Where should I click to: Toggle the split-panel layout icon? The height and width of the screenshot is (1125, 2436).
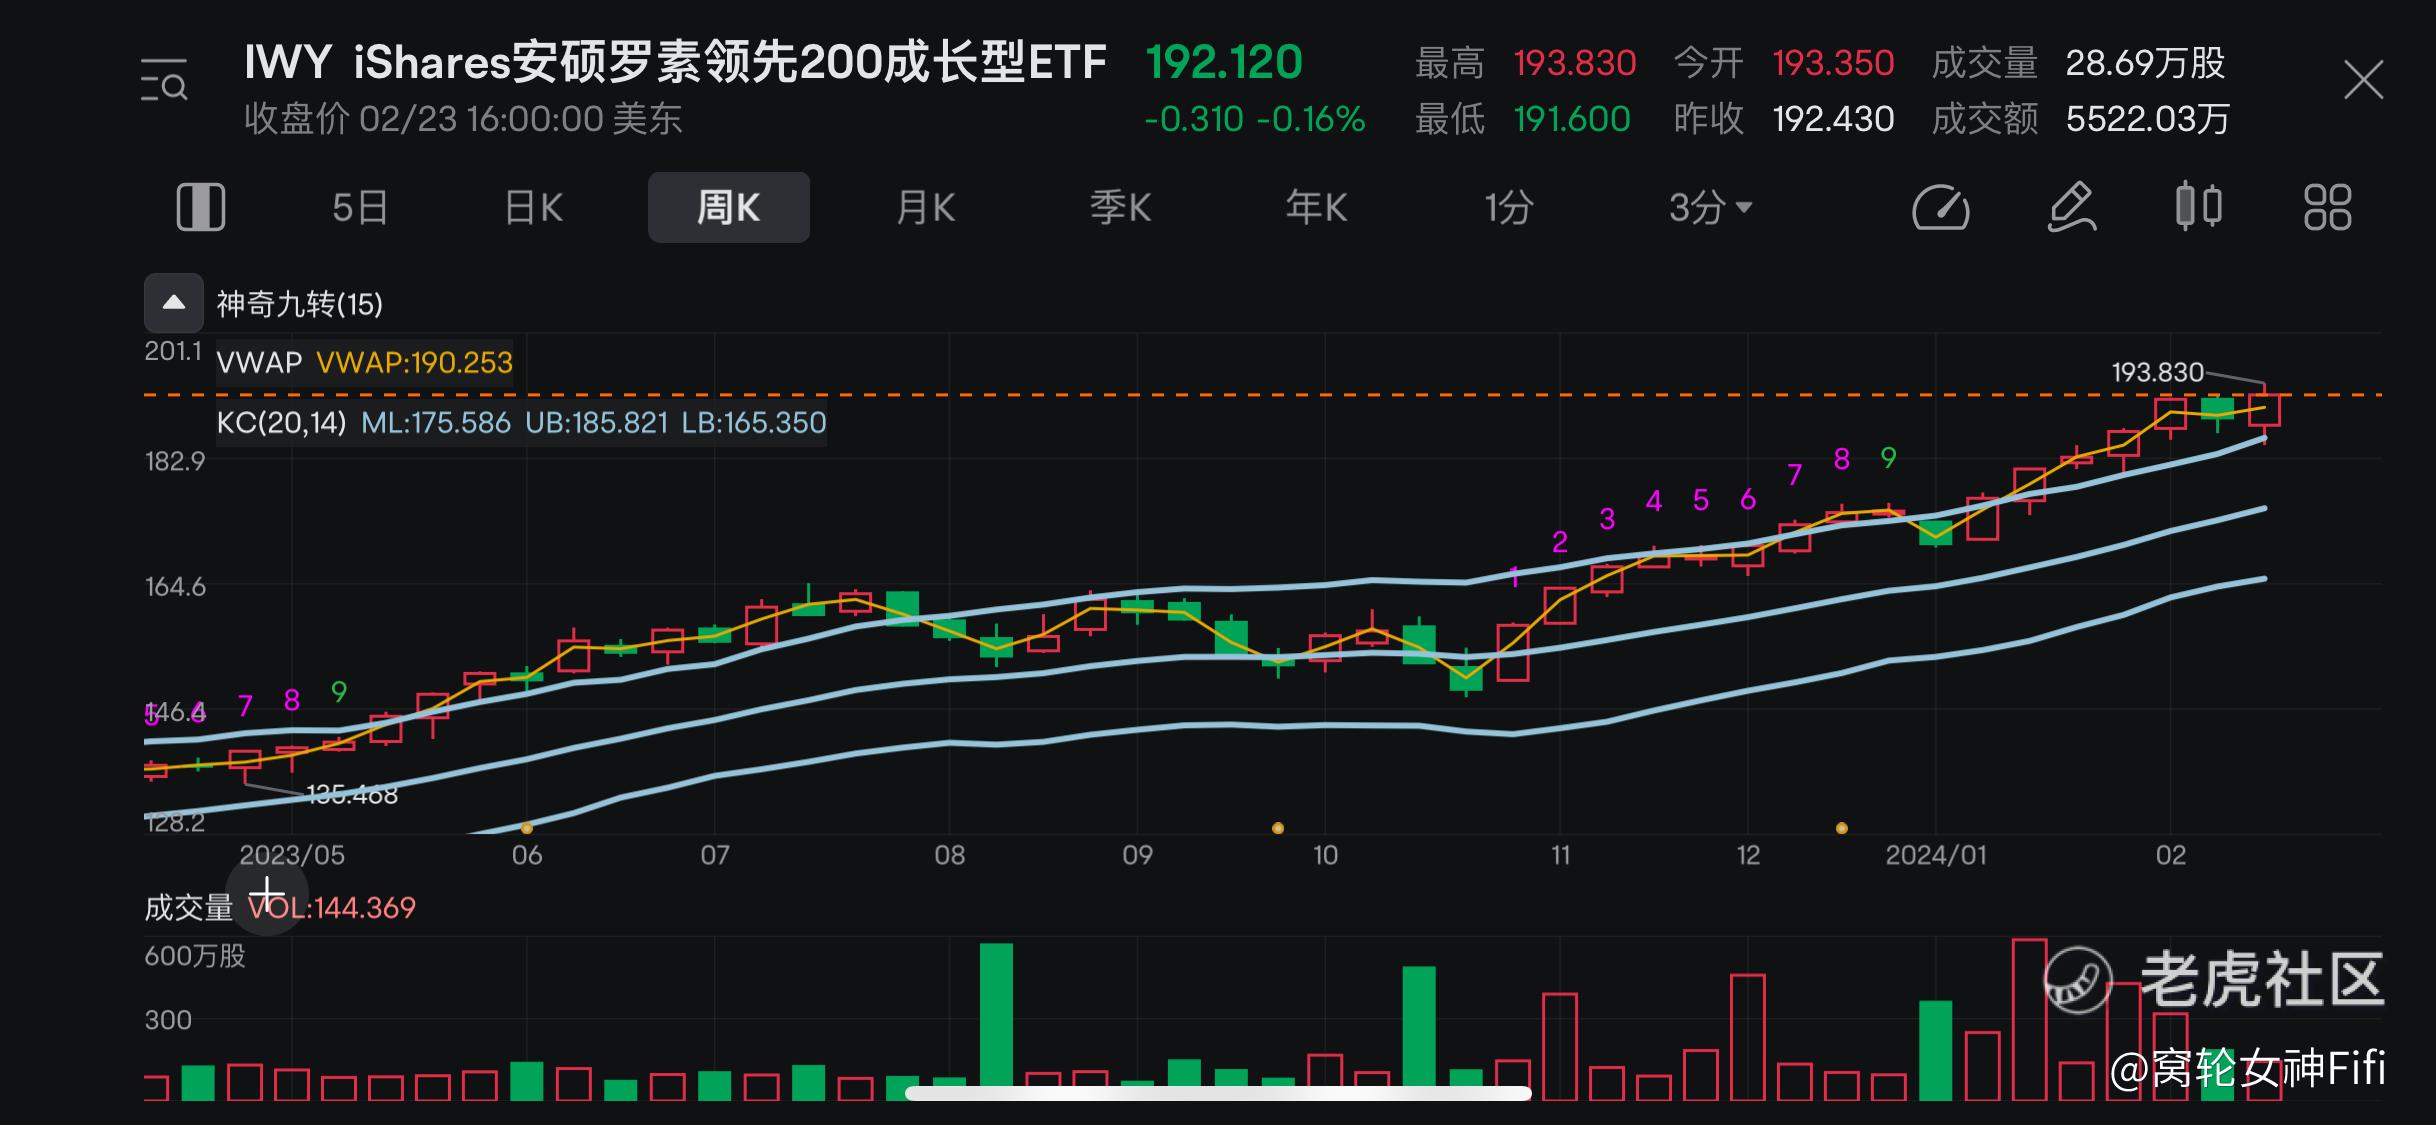tap(201, 207)
